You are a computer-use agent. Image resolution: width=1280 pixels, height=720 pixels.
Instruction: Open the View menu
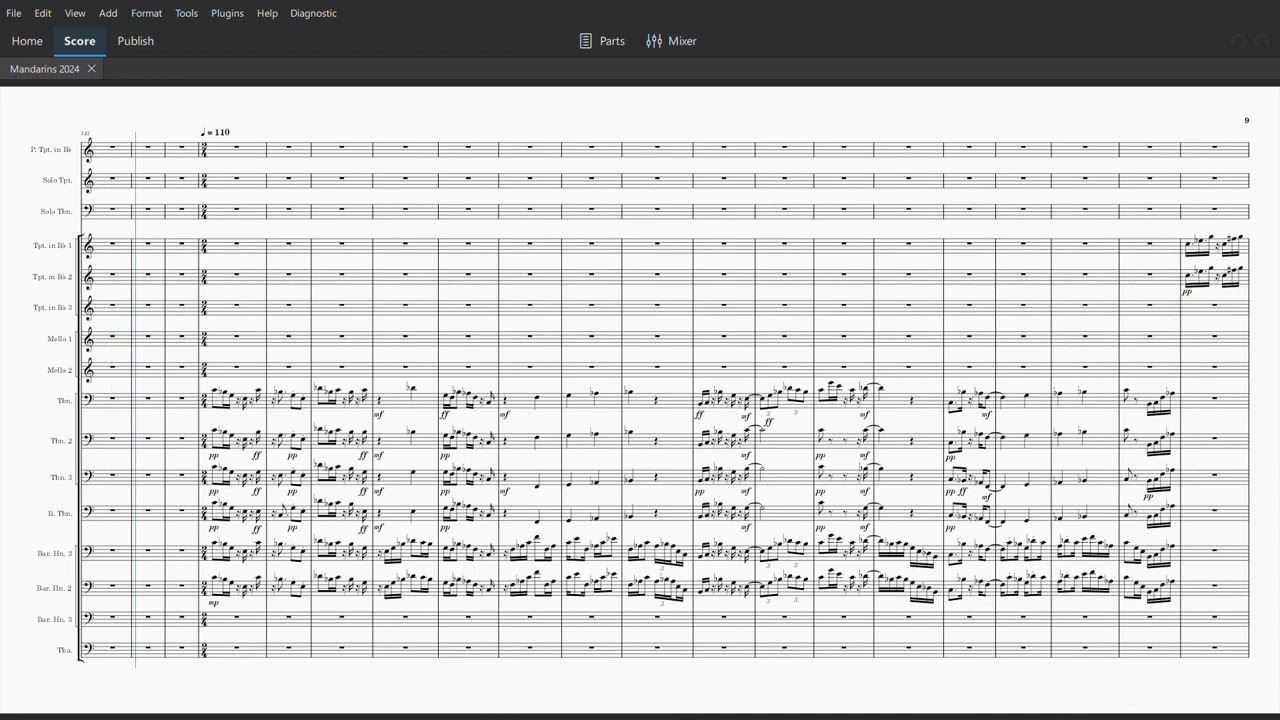pos(75,13)
